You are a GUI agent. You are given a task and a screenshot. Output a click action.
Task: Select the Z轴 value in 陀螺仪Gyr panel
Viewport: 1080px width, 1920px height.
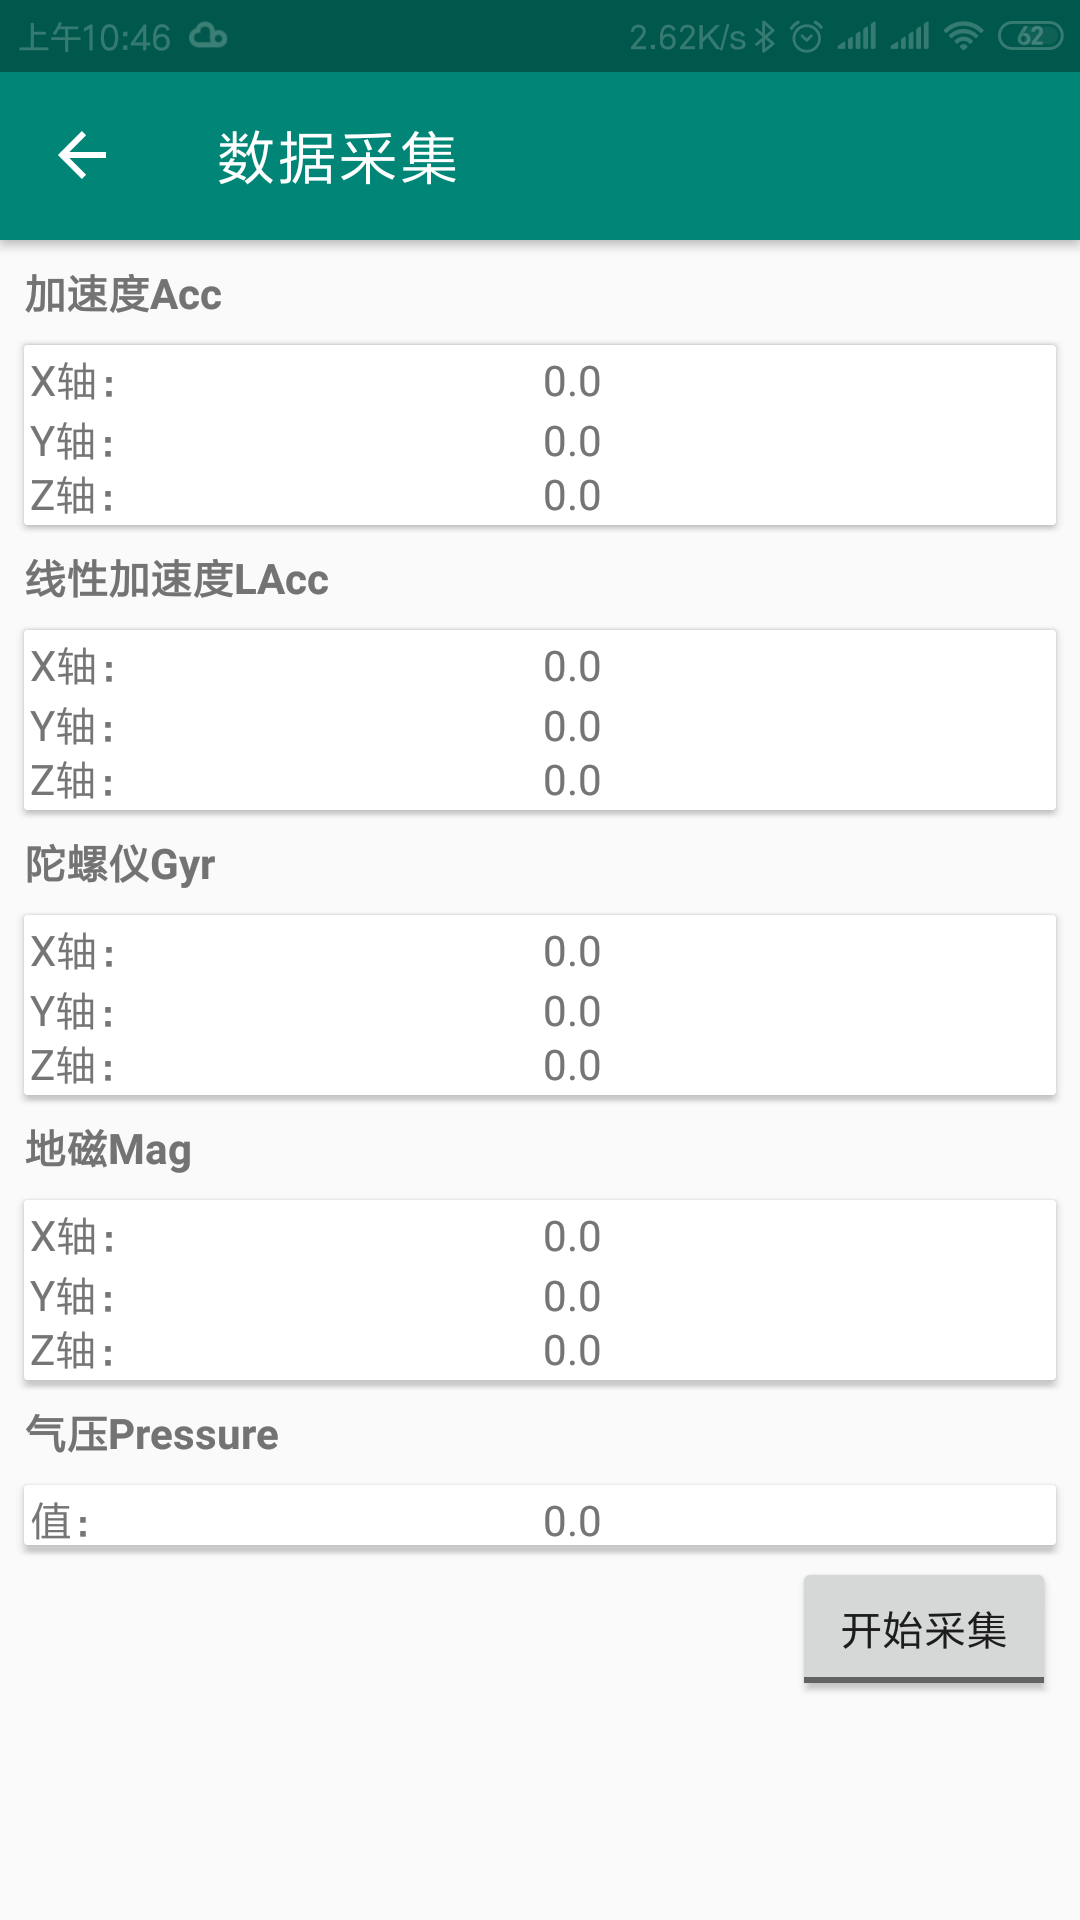[571, 1065]
